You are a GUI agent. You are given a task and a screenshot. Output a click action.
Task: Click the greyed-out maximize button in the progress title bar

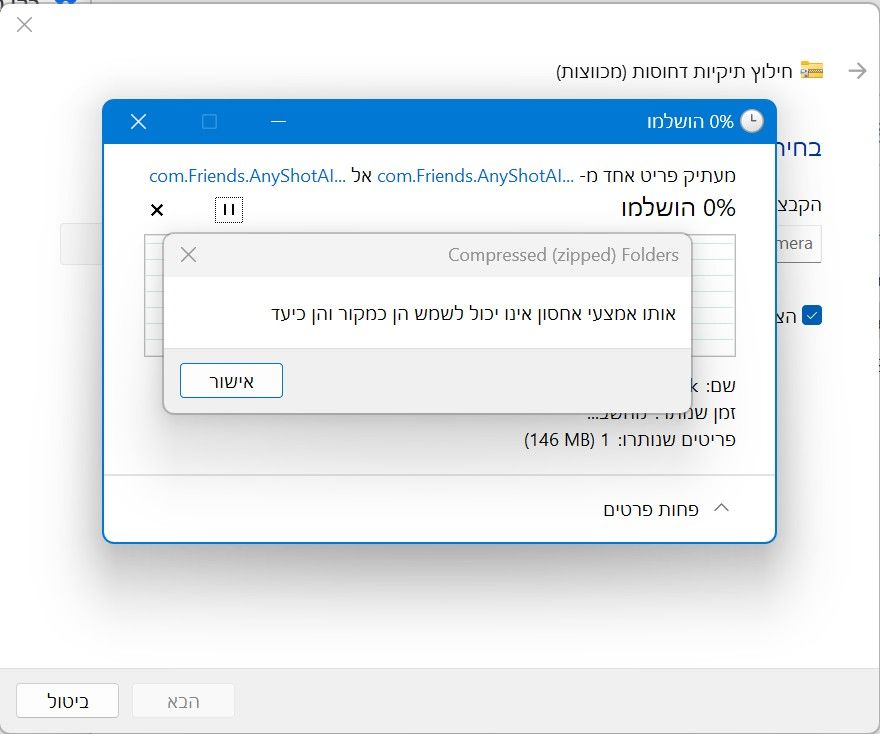click(x=209, y=121)
